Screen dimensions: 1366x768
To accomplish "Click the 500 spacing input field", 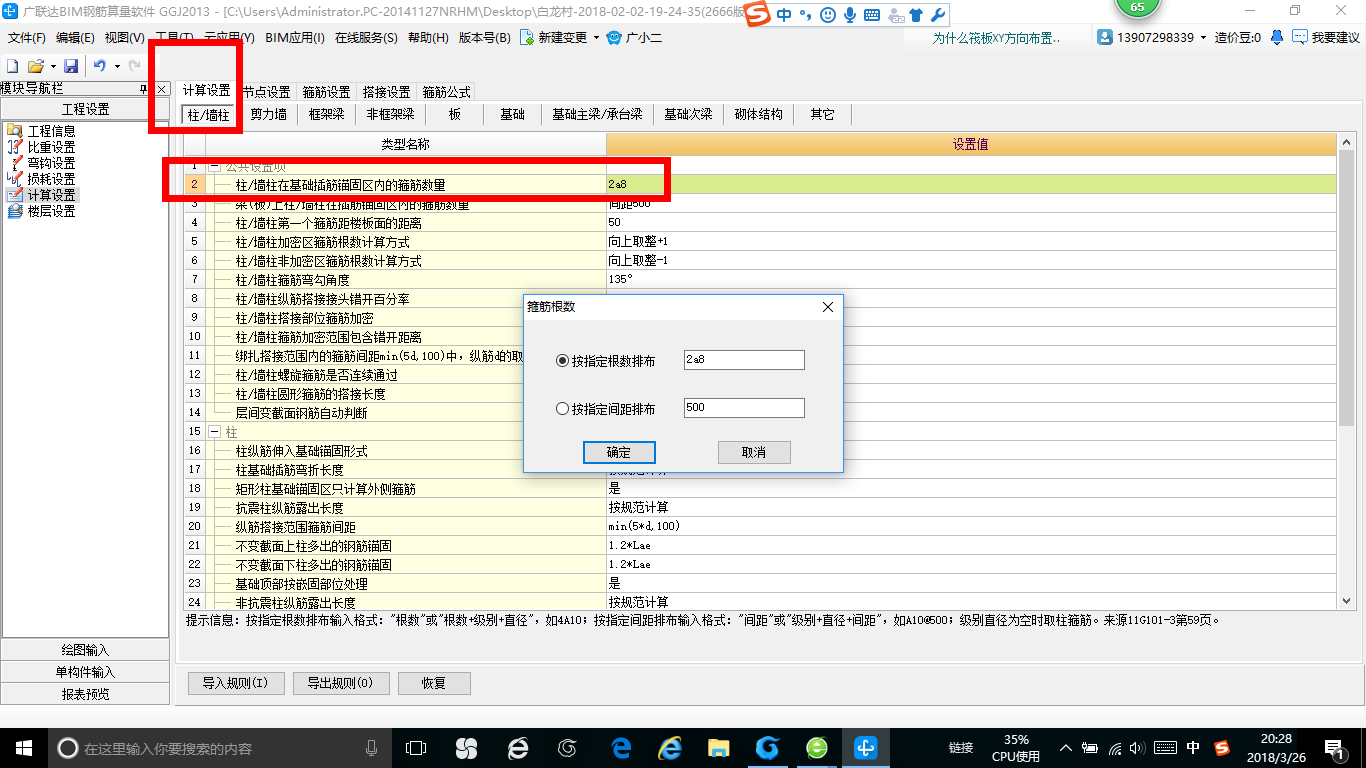I will tap(744, 408).
